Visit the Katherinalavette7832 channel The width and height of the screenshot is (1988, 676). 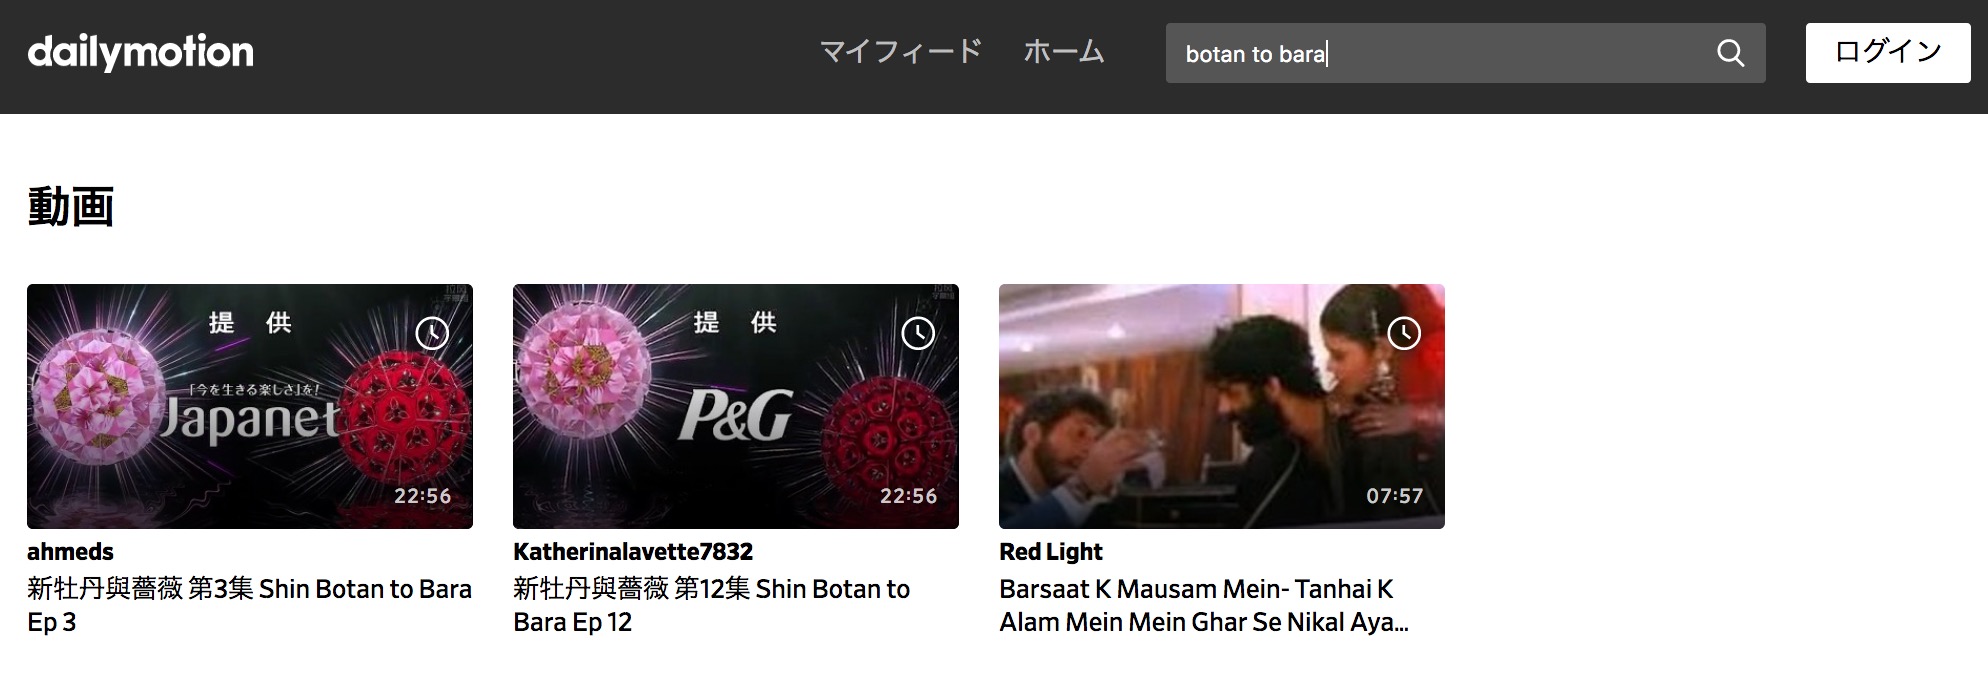(x=633, y=552)
